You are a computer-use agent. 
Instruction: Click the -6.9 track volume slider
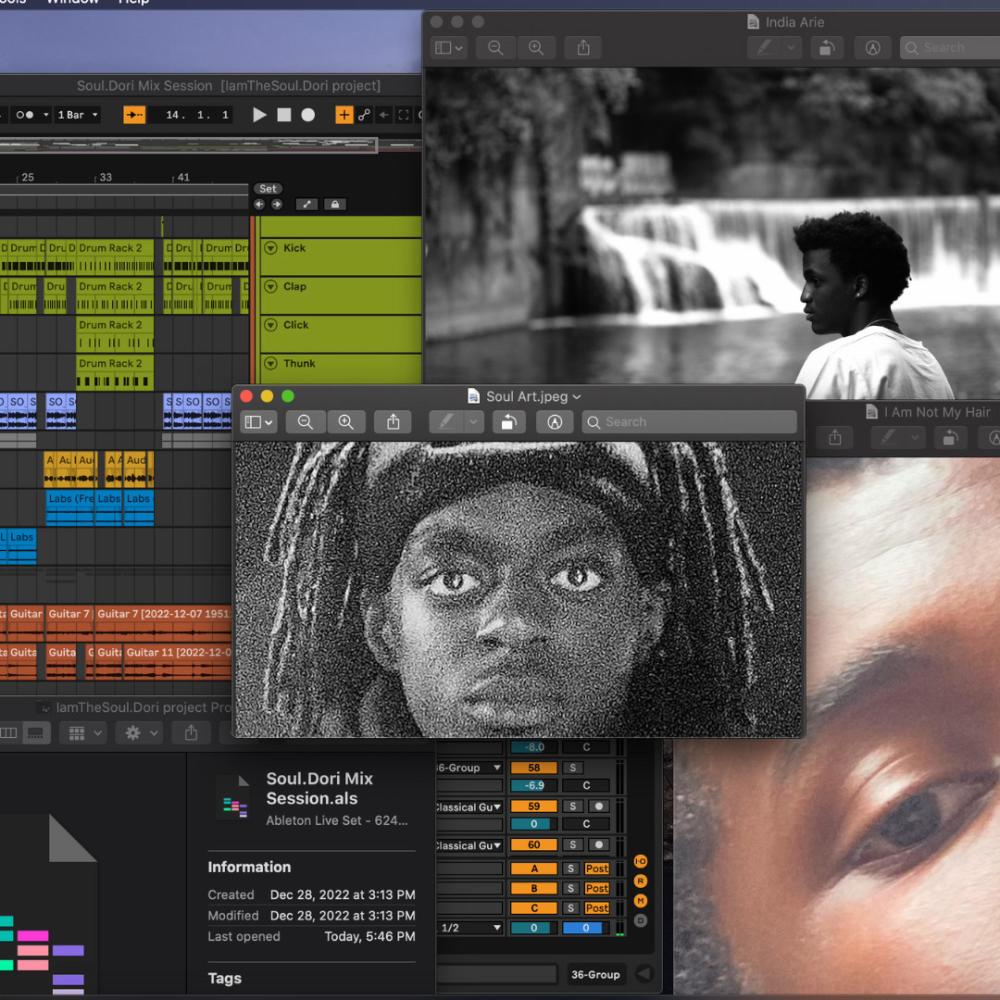[x=534, y=786]
